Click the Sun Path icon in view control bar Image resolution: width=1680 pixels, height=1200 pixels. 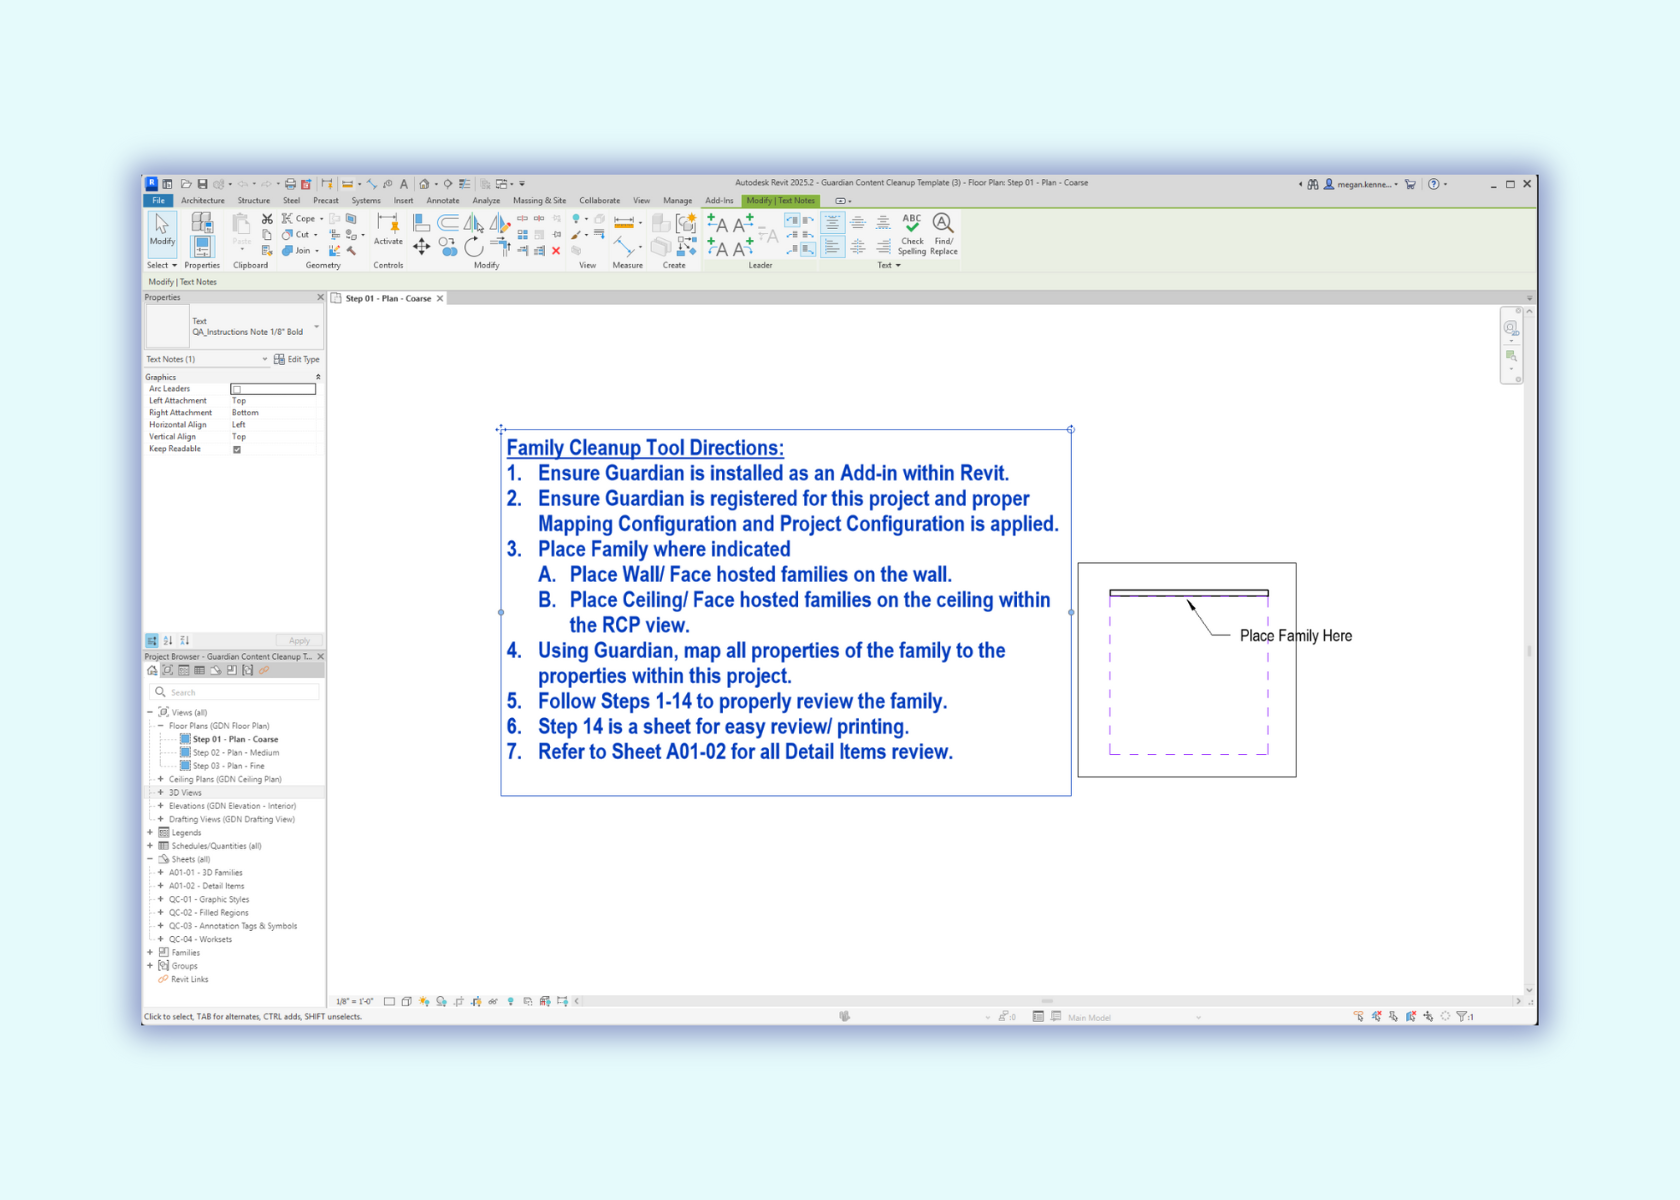pos(424,1001)
